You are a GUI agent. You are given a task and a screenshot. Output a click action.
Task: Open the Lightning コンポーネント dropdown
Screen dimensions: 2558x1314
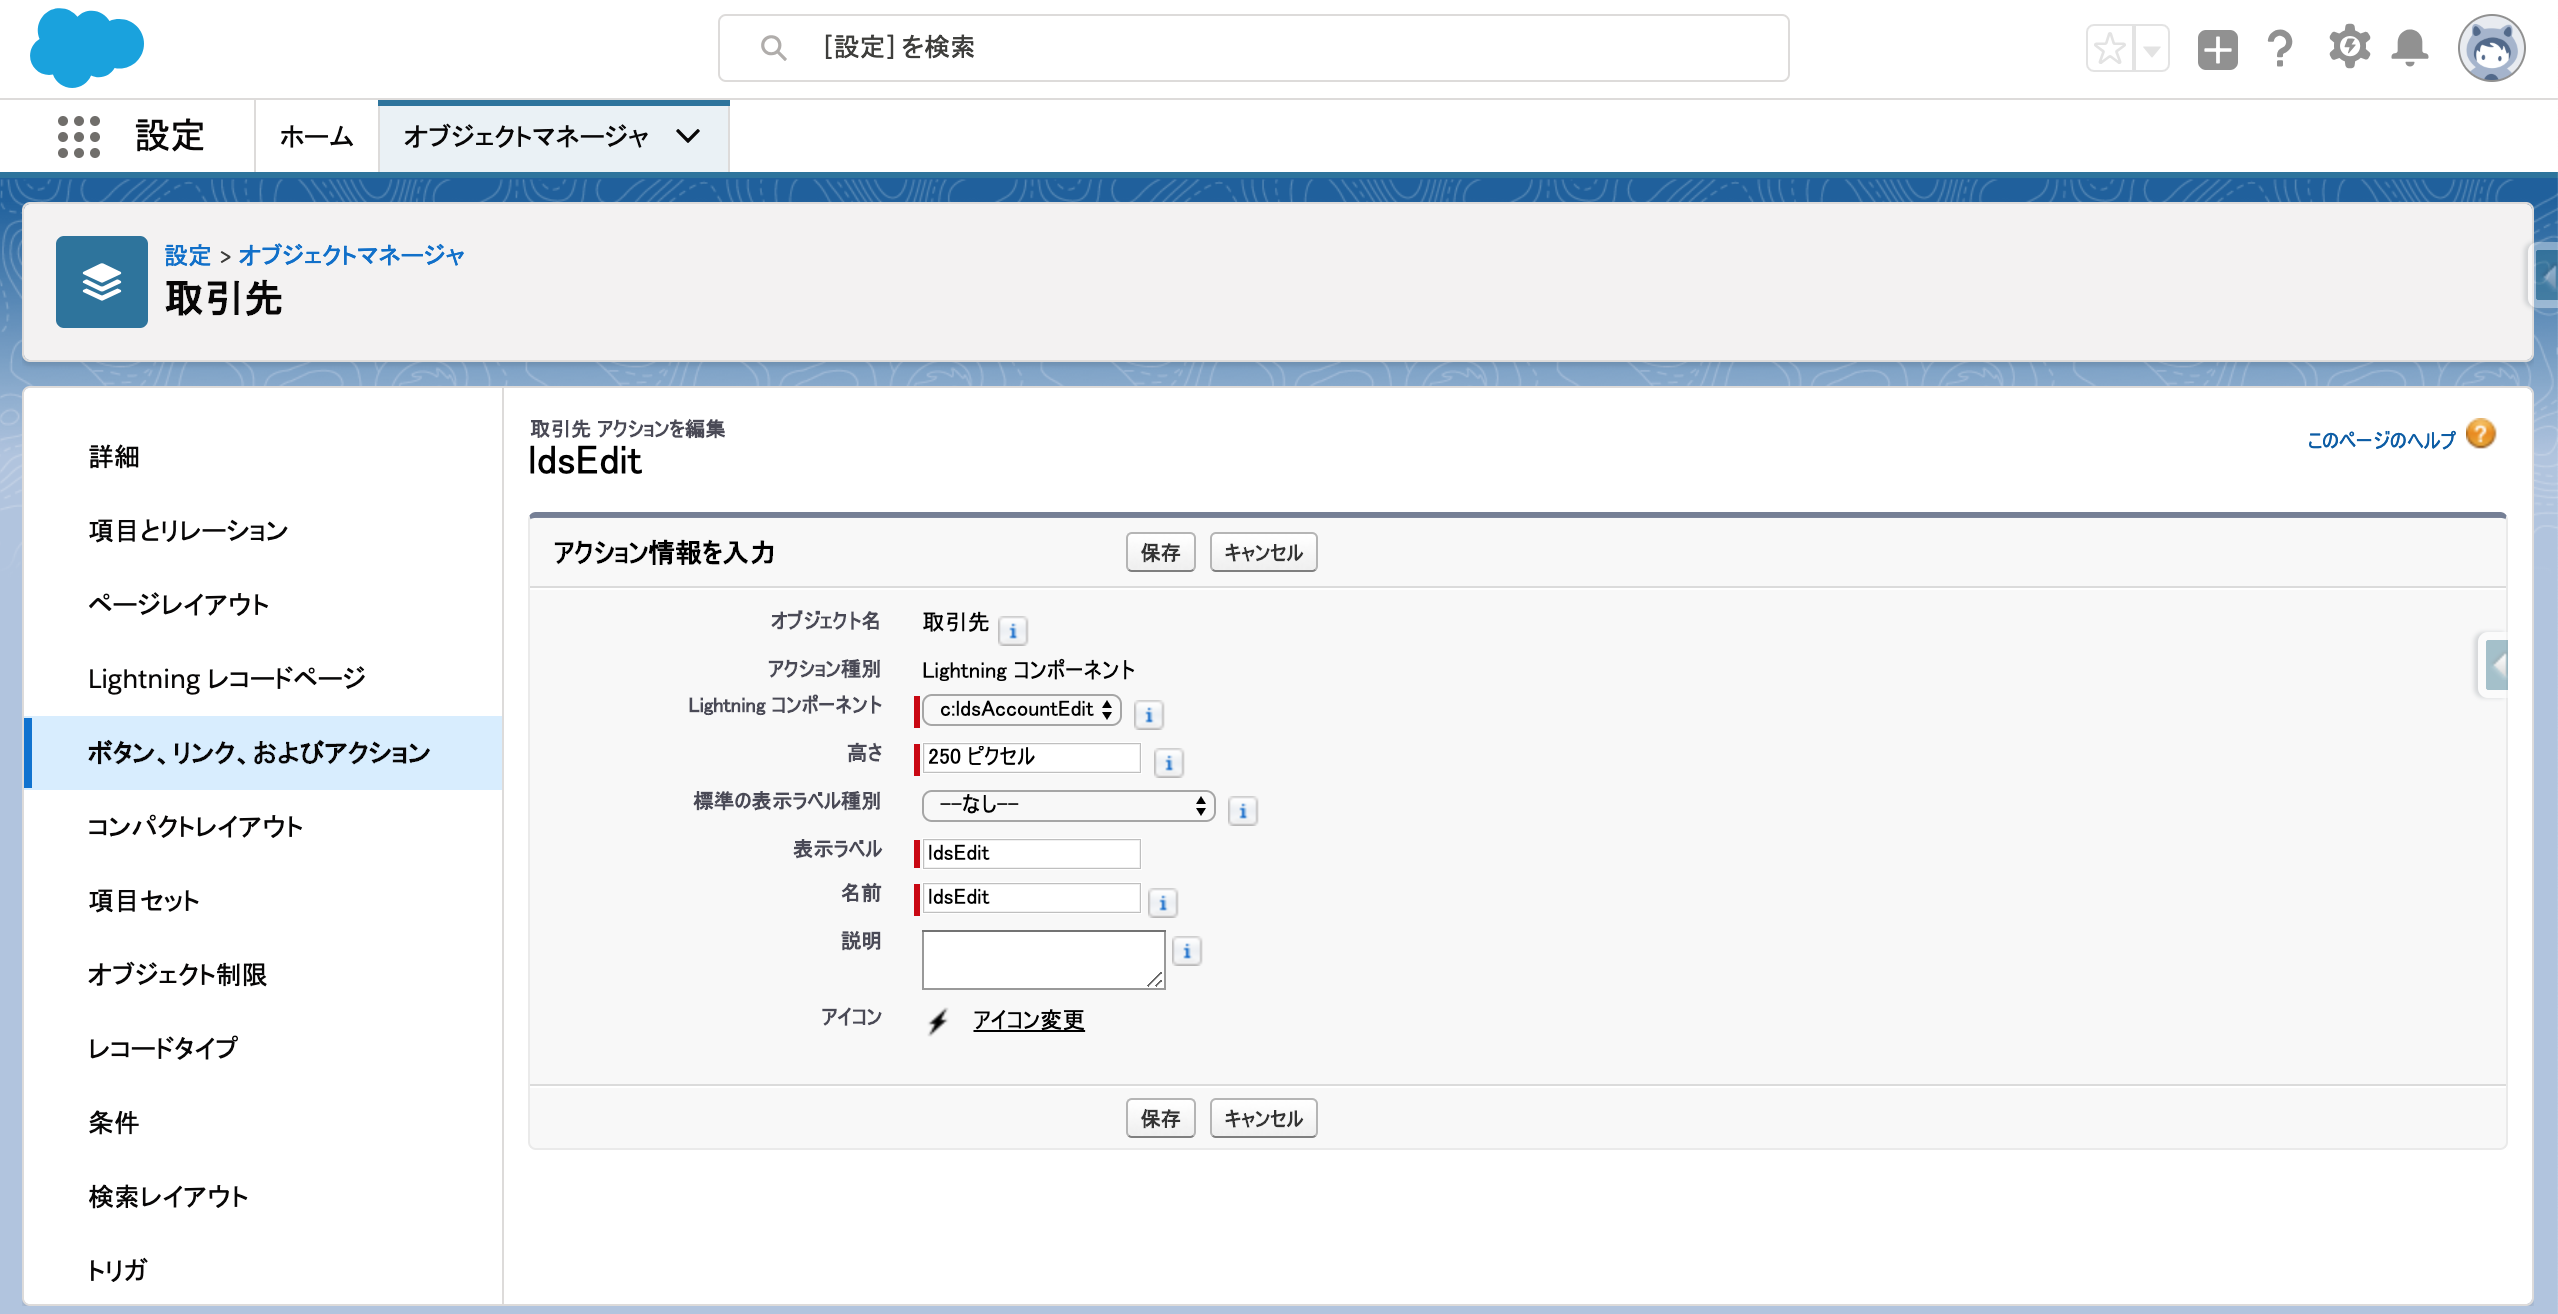[x=1021, y=710]
